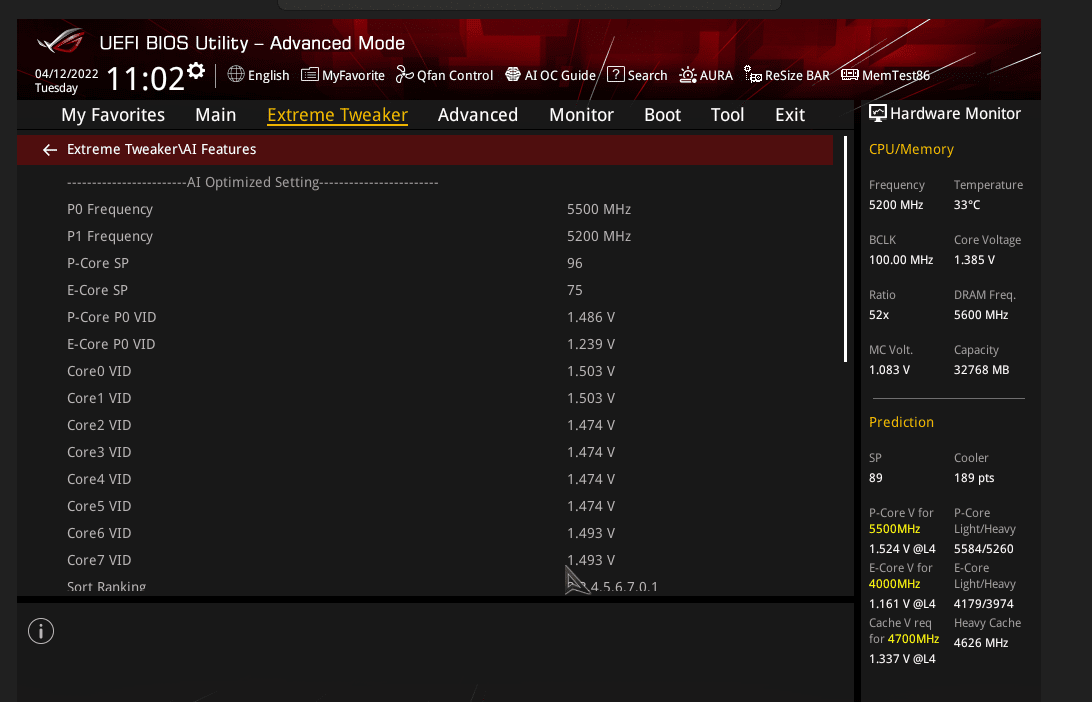This screenshot has height=702, width=1092.
Task: Click the CPU/Memory heading in Hardware Monitor
Action: (912, 150)
